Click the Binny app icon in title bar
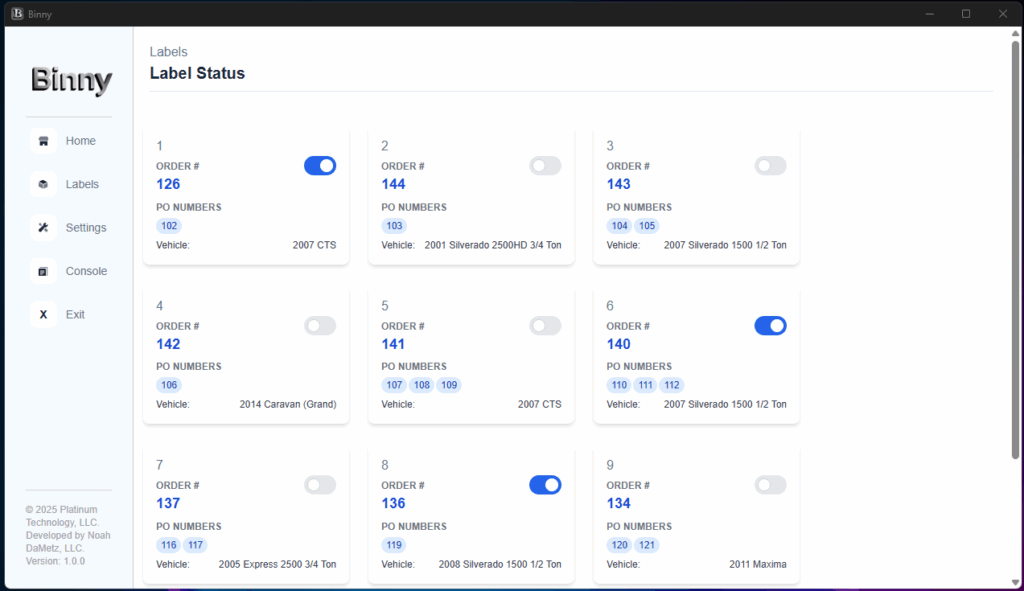The image size is (1024, 591). tap(18, 14)
